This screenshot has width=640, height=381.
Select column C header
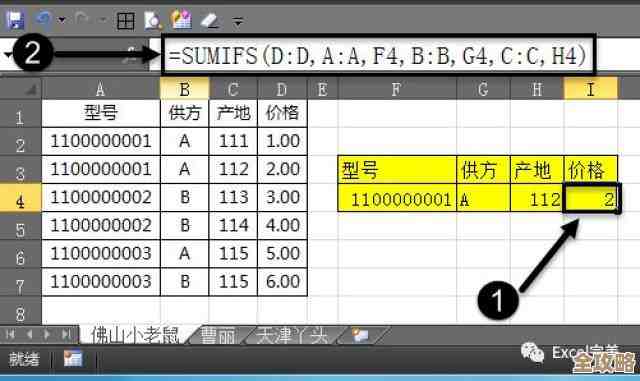(x=233, y=89)
